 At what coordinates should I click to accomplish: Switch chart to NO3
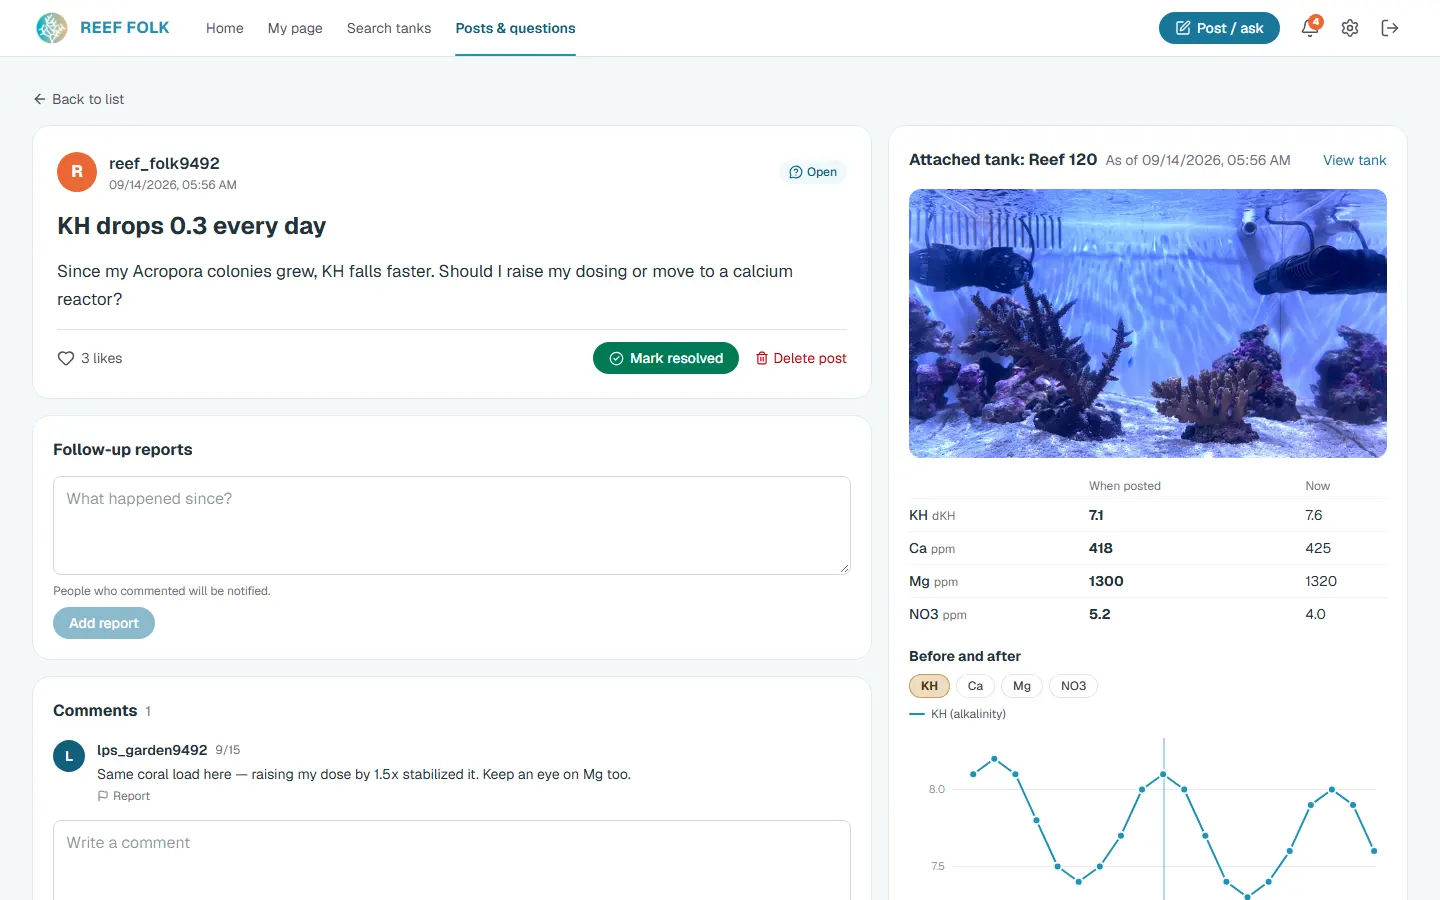[1073, 686]
